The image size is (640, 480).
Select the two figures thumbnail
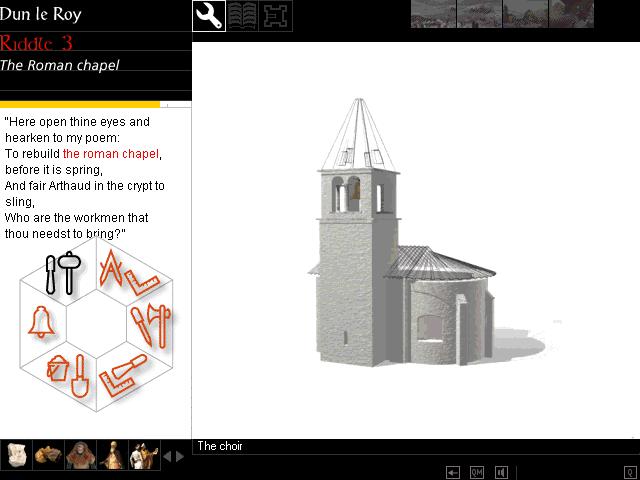pyautogui.click(x=144, y=455)
